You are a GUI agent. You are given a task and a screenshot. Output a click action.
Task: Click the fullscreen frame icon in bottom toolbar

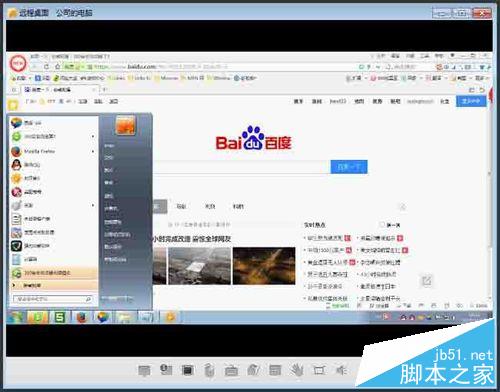319,370
